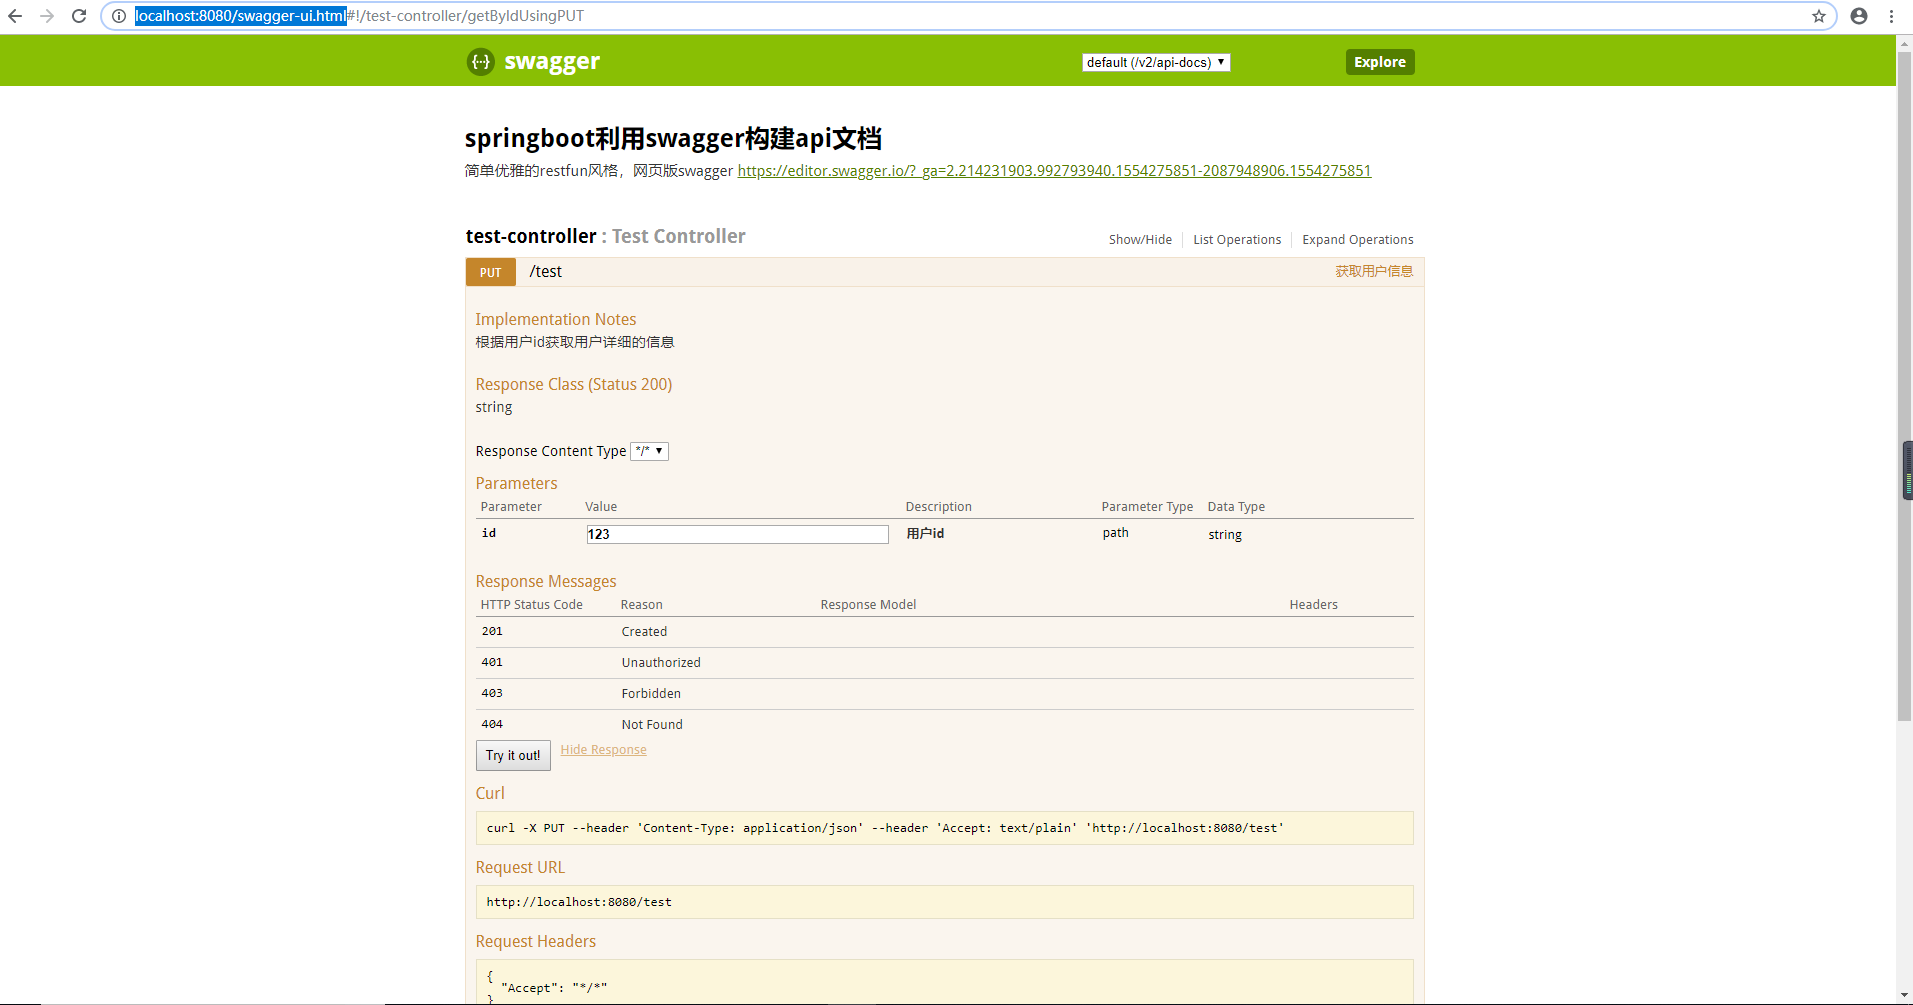This screenshot has width=1913, height=1005.
Task: Click the Request Headers heading
Action: [536, 941]
